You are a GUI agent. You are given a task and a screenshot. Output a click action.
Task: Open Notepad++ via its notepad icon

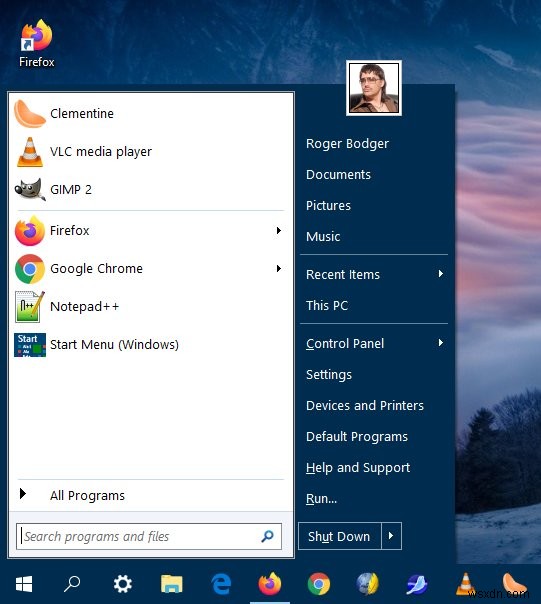(30, 307)
